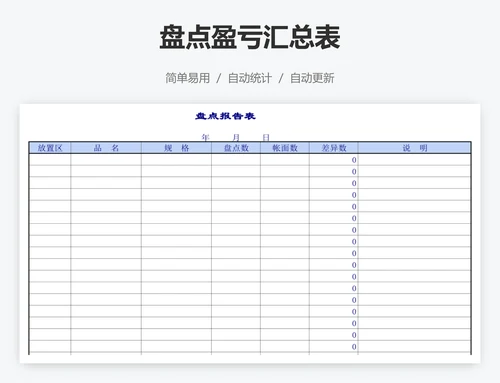Select the 盘点数 column header

click(236, 148)
